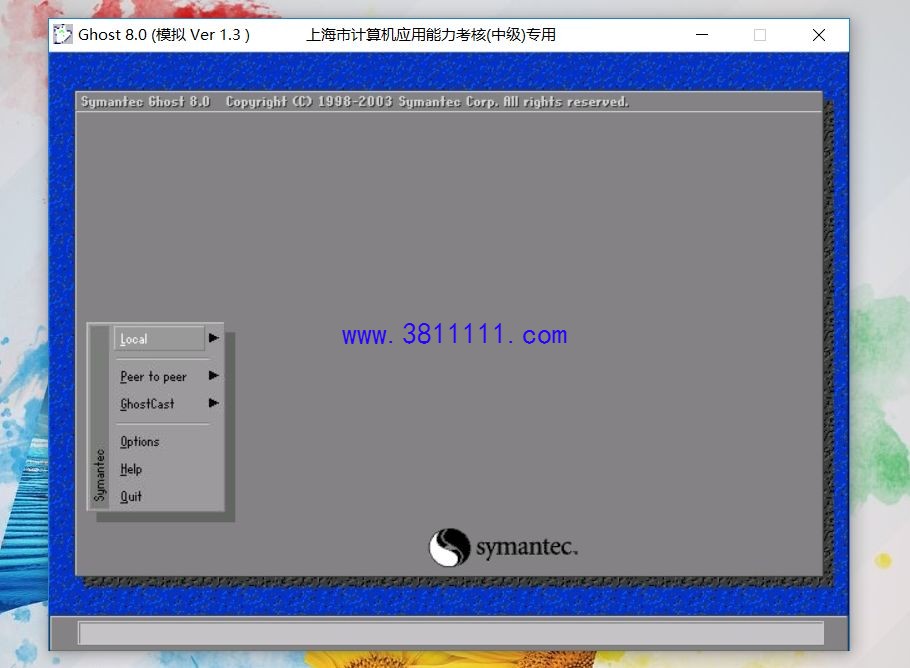The height and width of the screenshot is (668, 910).
Task: Open the Local menu item
Action: (x=160, y=338)
